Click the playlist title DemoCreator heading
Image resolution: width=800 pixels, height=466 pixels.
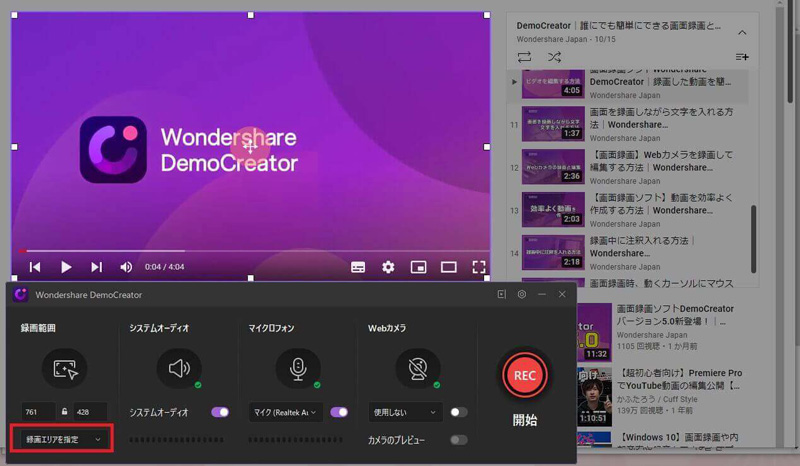pyautogui.click(x=618, y=26)
